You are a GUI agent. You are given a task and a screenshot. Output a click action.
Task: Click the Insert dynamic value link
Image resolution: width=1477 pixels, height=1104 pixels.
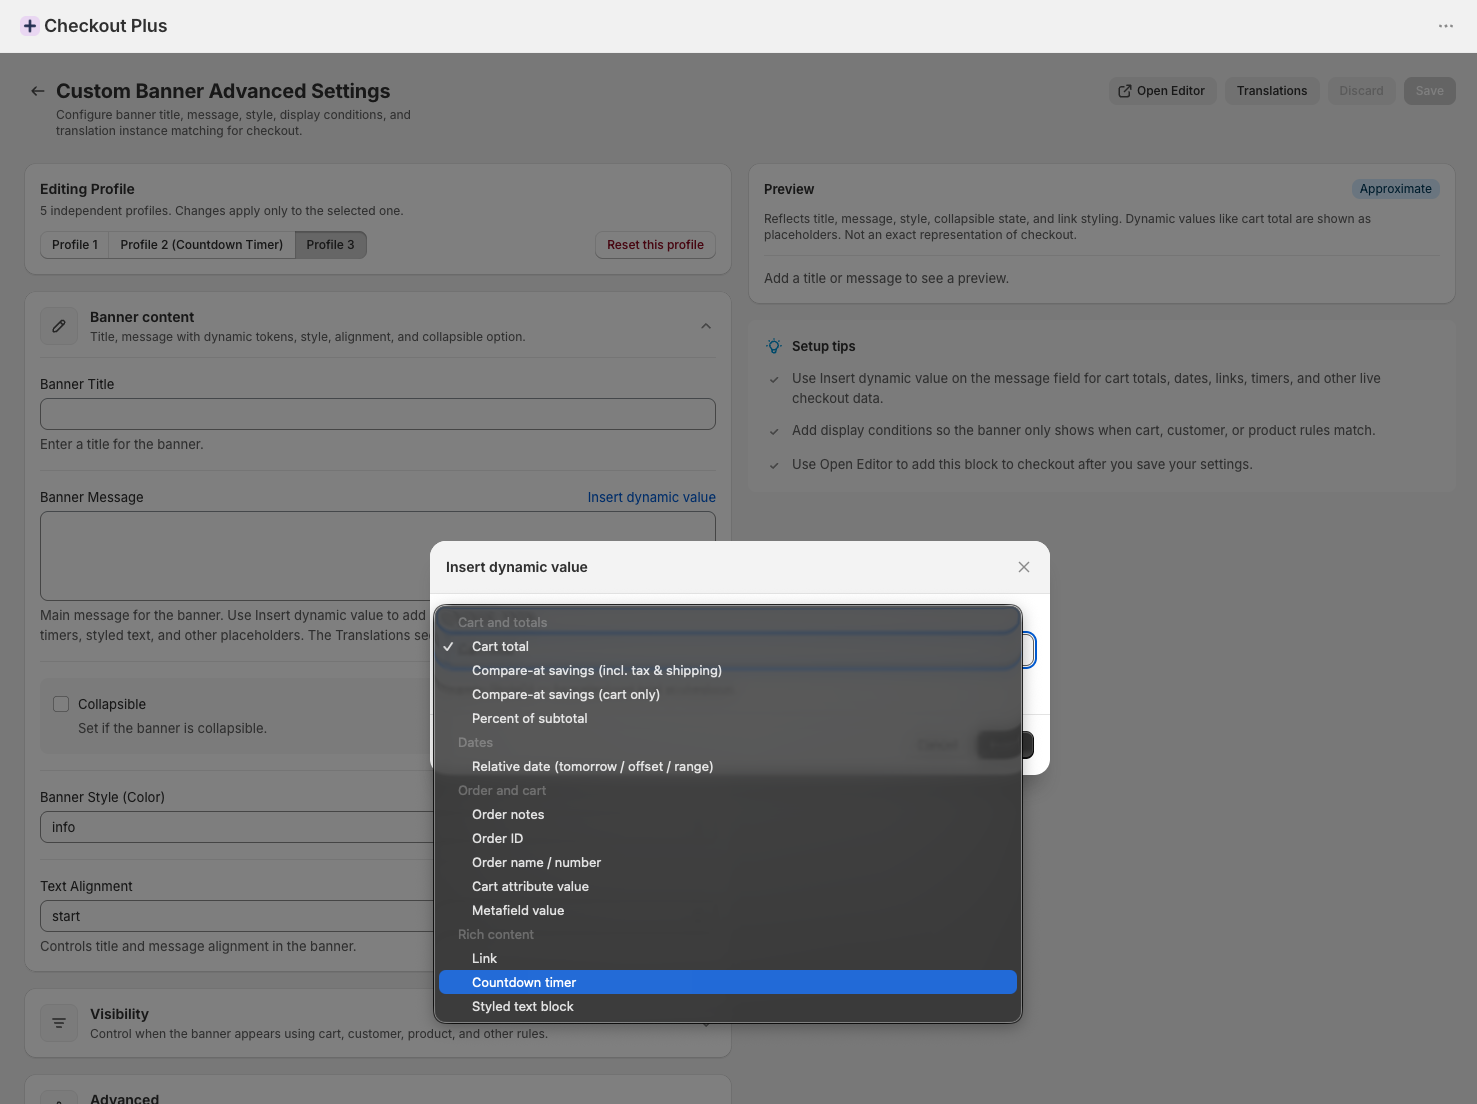click(x=651, y=497)
